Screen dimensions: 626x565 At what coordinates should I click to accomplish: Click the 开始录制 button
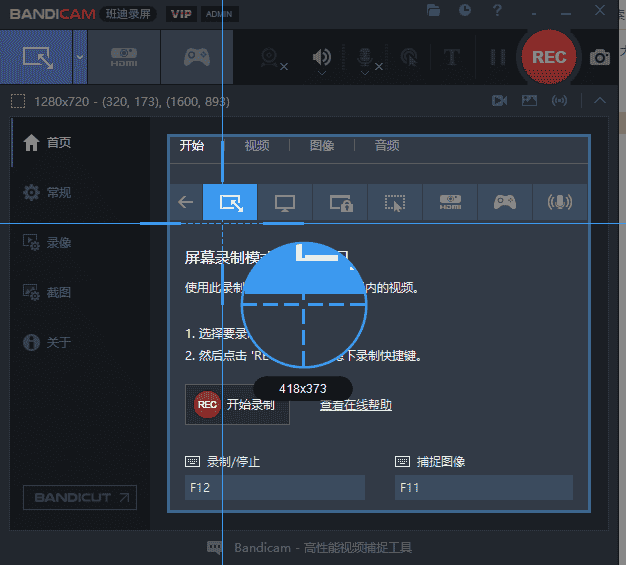[237, 405]
